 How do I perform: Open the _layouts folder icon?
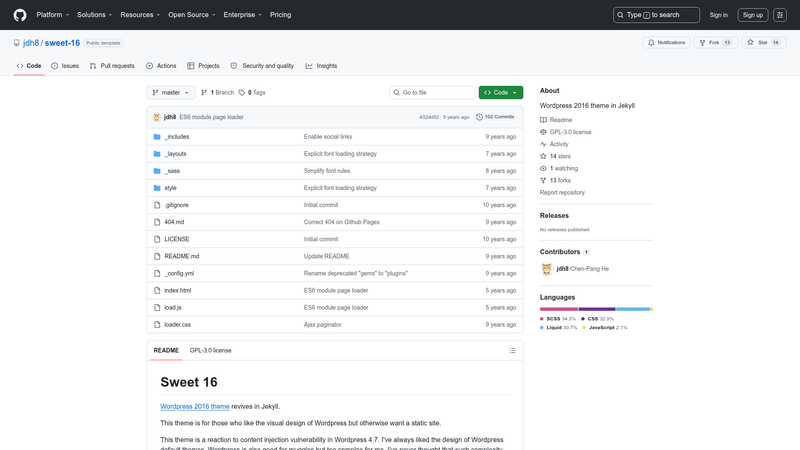click(x=157, y=154)
